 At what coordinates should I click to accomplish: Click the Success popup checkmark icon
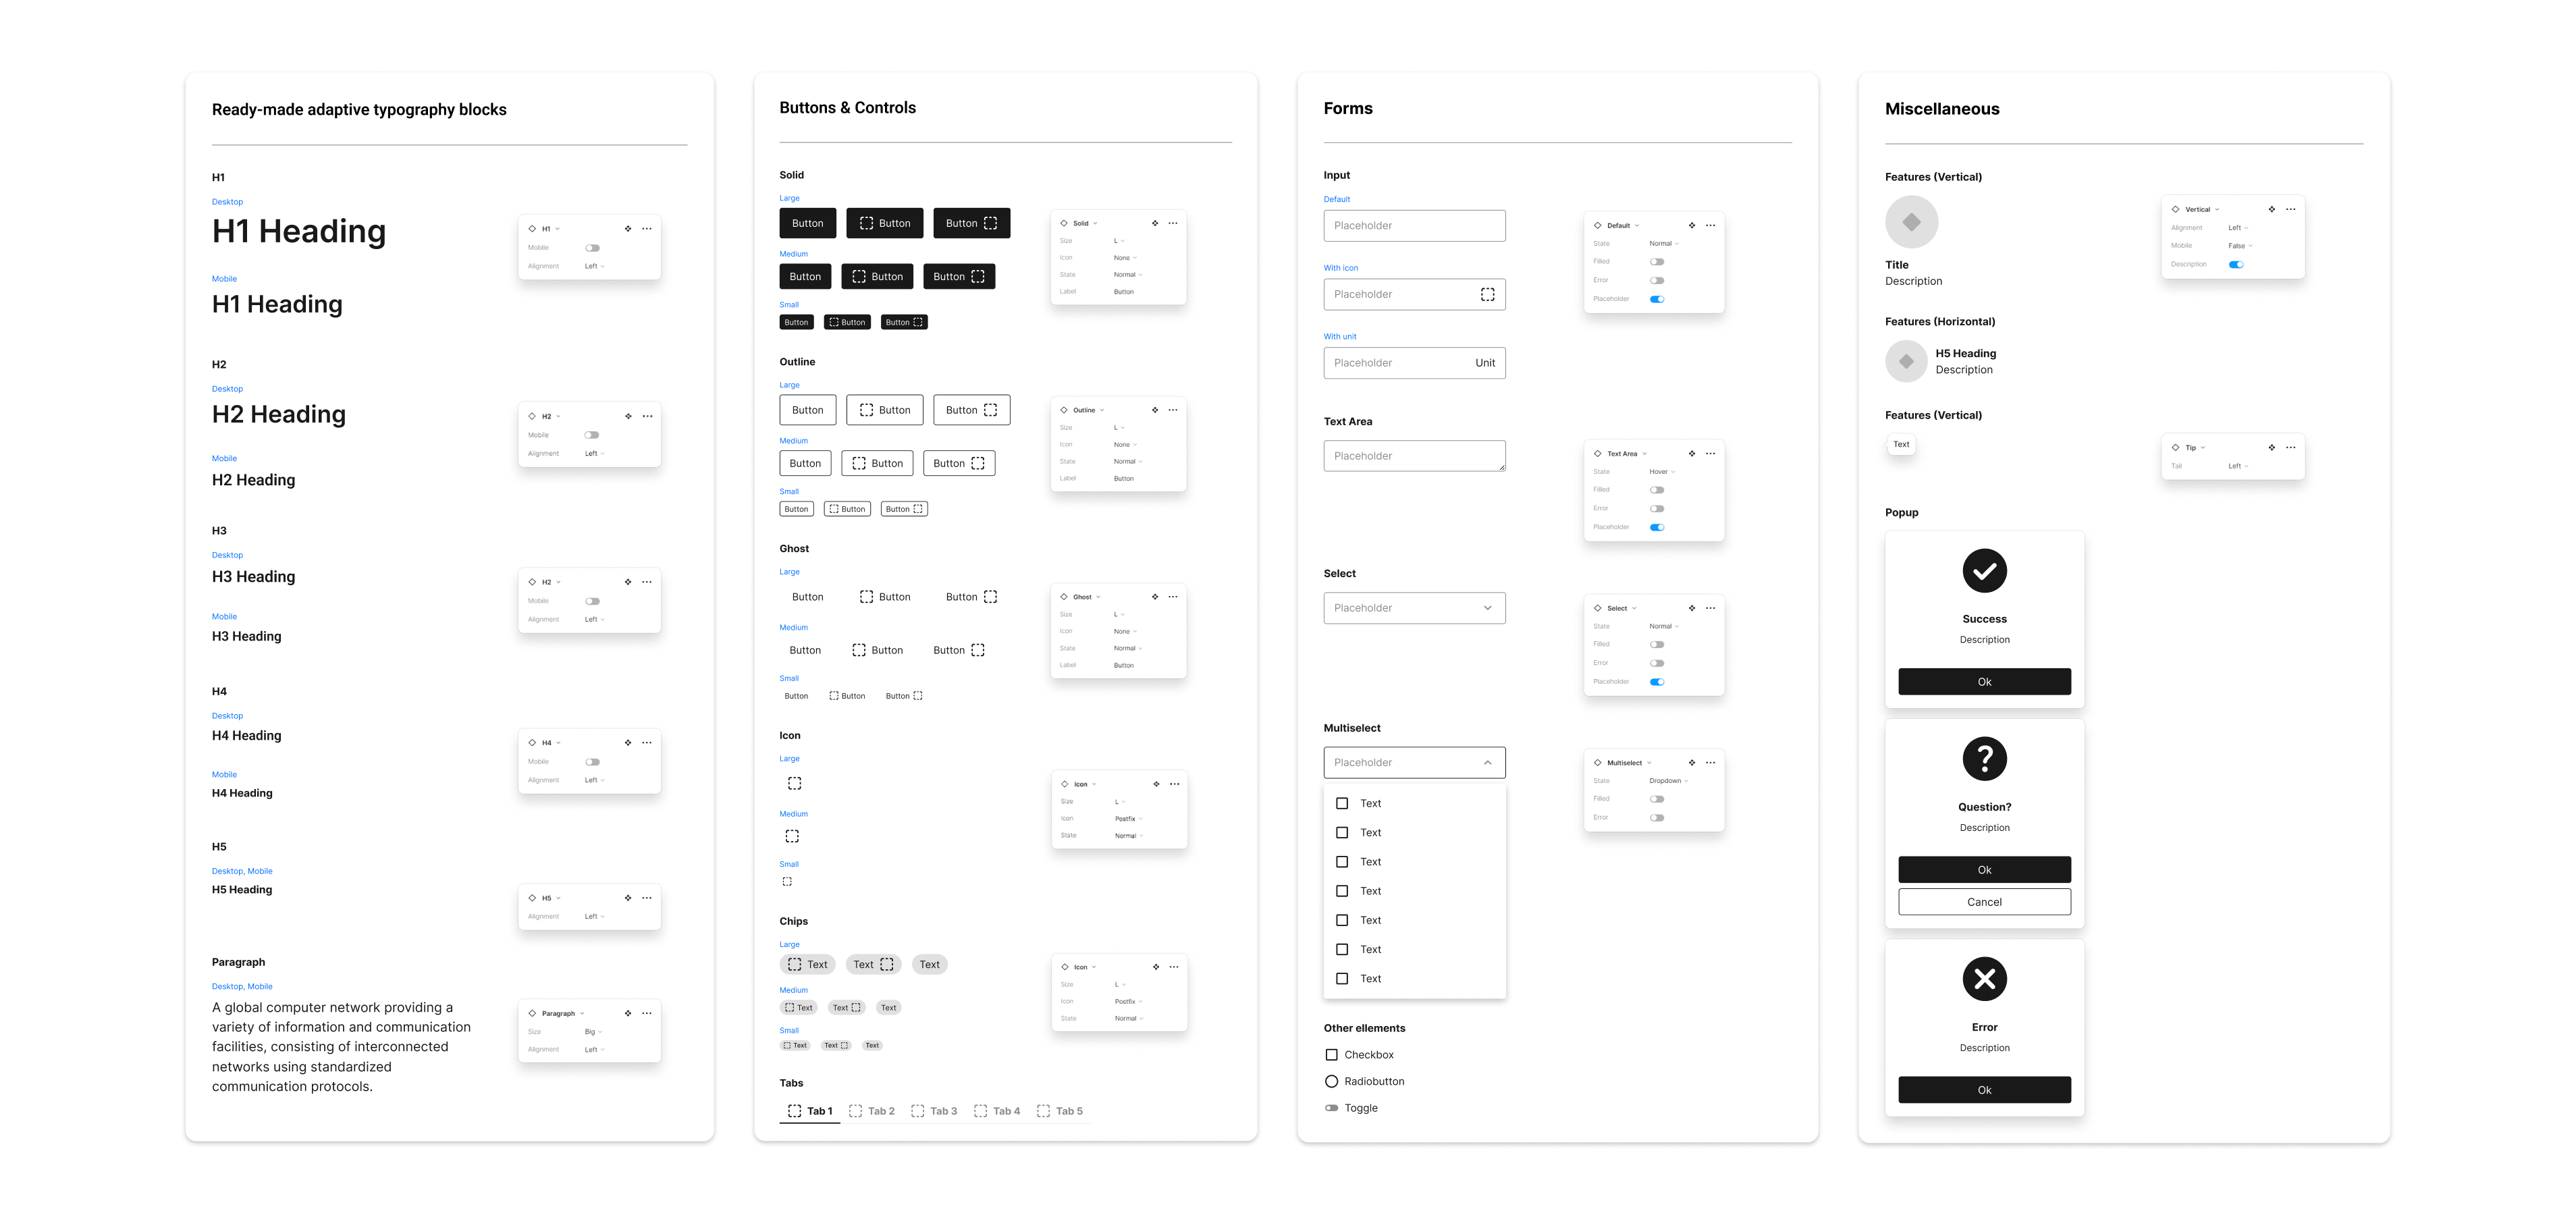coord(1984,571)
